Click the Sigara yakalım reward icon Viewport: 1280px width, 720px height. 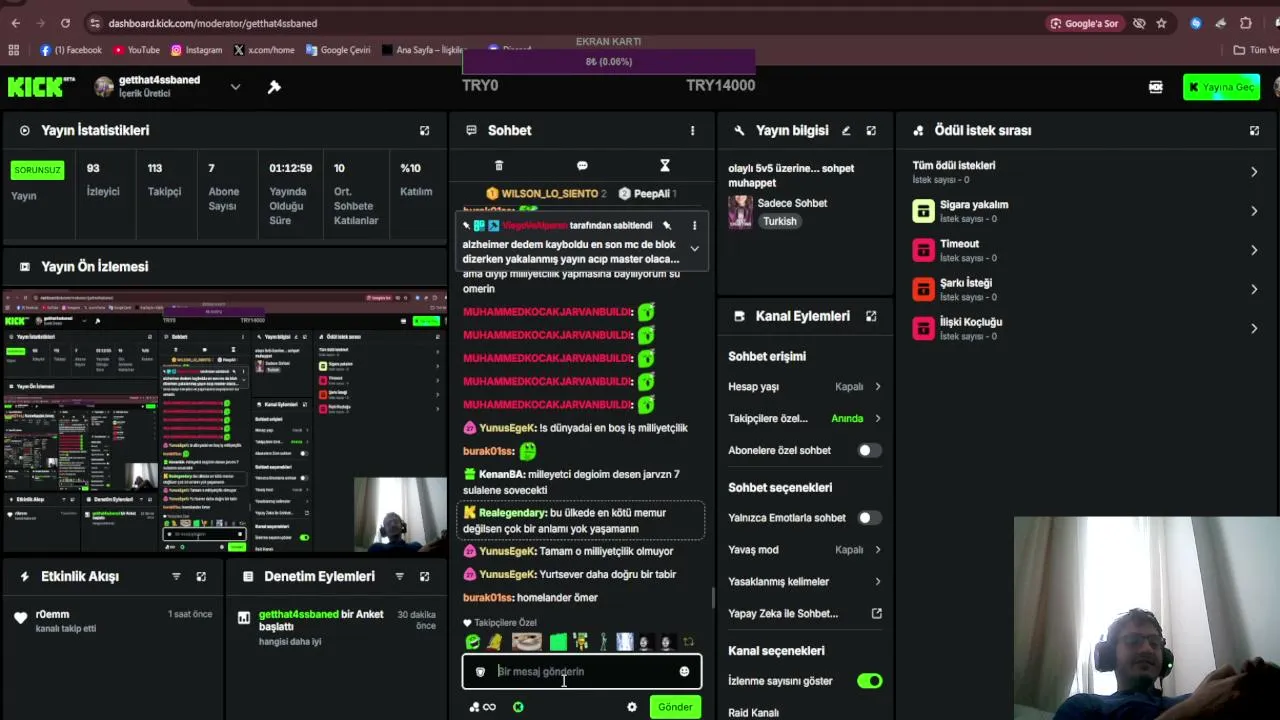click(923, 211)
